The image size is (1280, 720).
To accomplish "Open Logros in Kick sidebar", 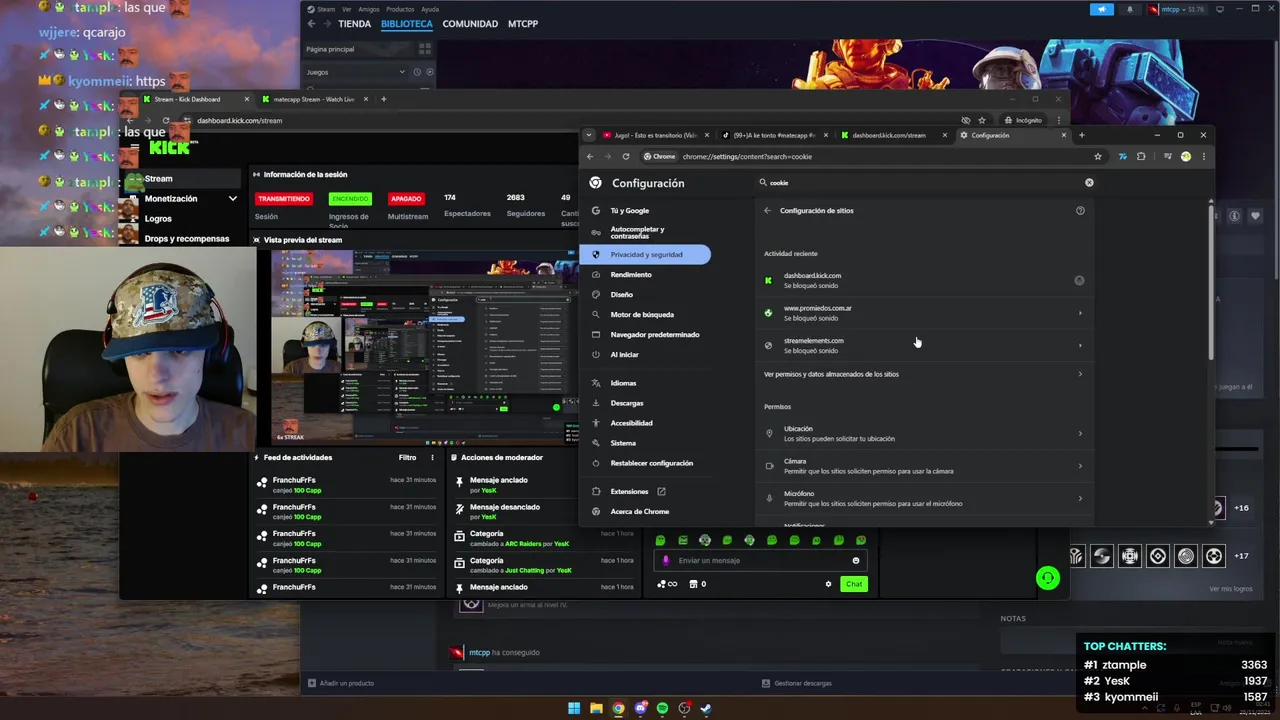I will 158,219.
